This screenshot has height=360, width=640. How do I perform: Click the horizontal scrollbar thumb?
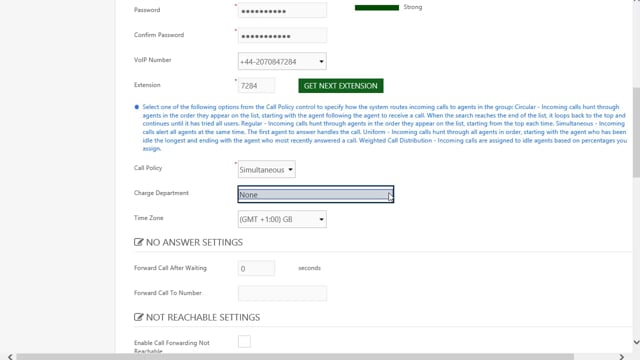[x=295, y=357]
